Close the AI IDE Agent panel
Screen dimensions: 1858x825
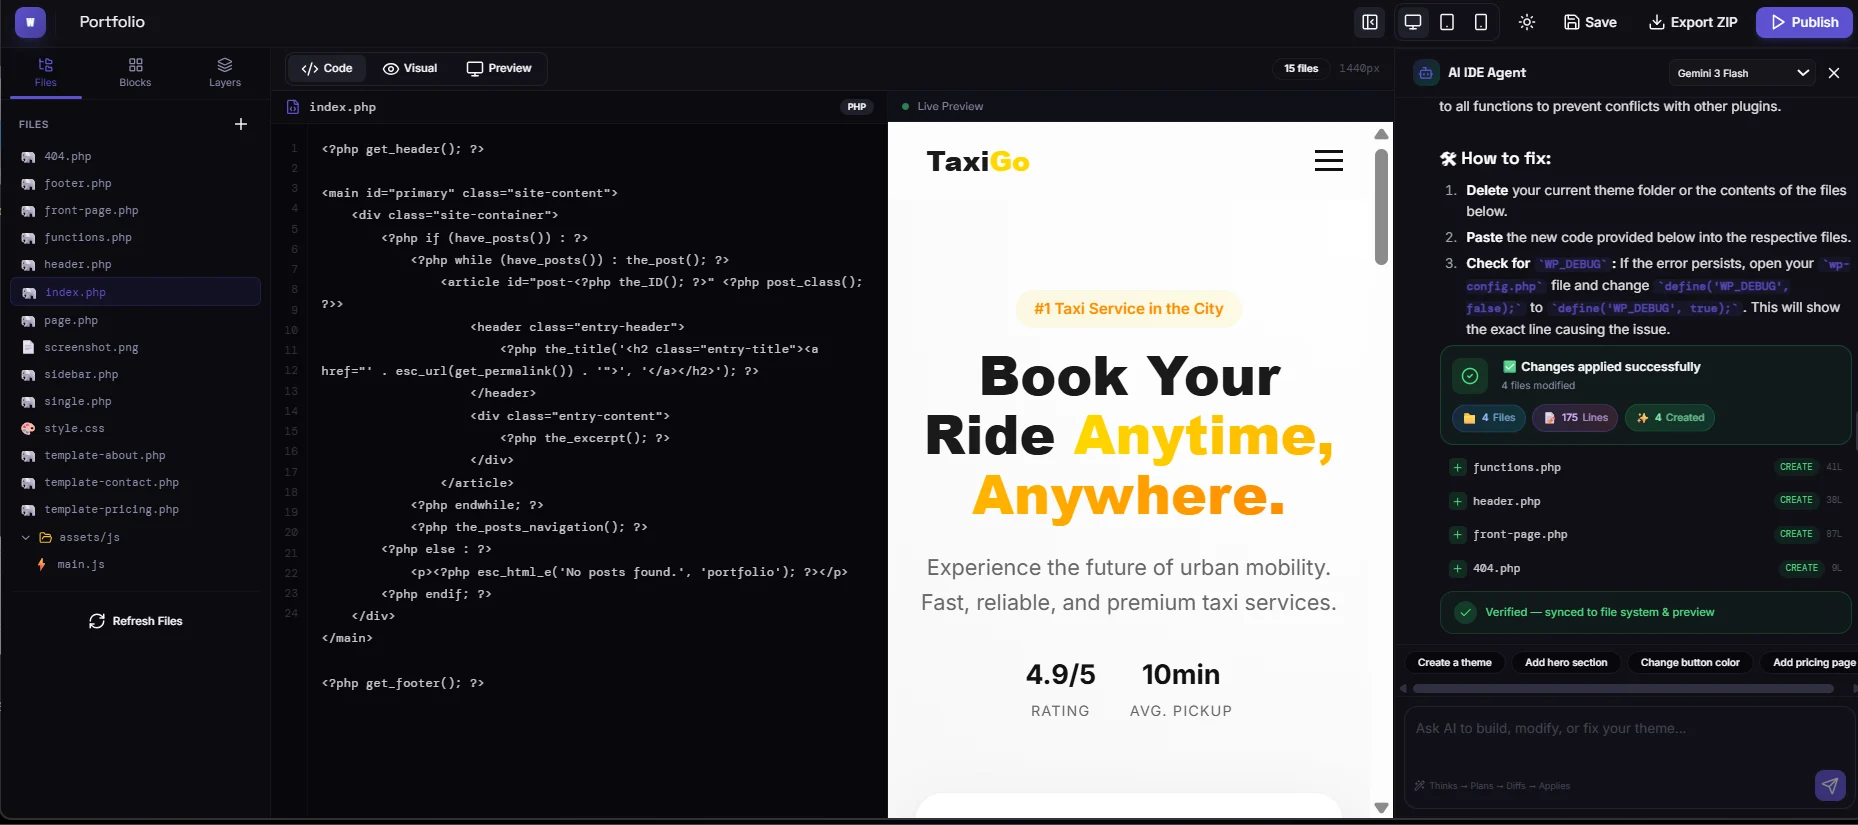(x=1834, y=73)
